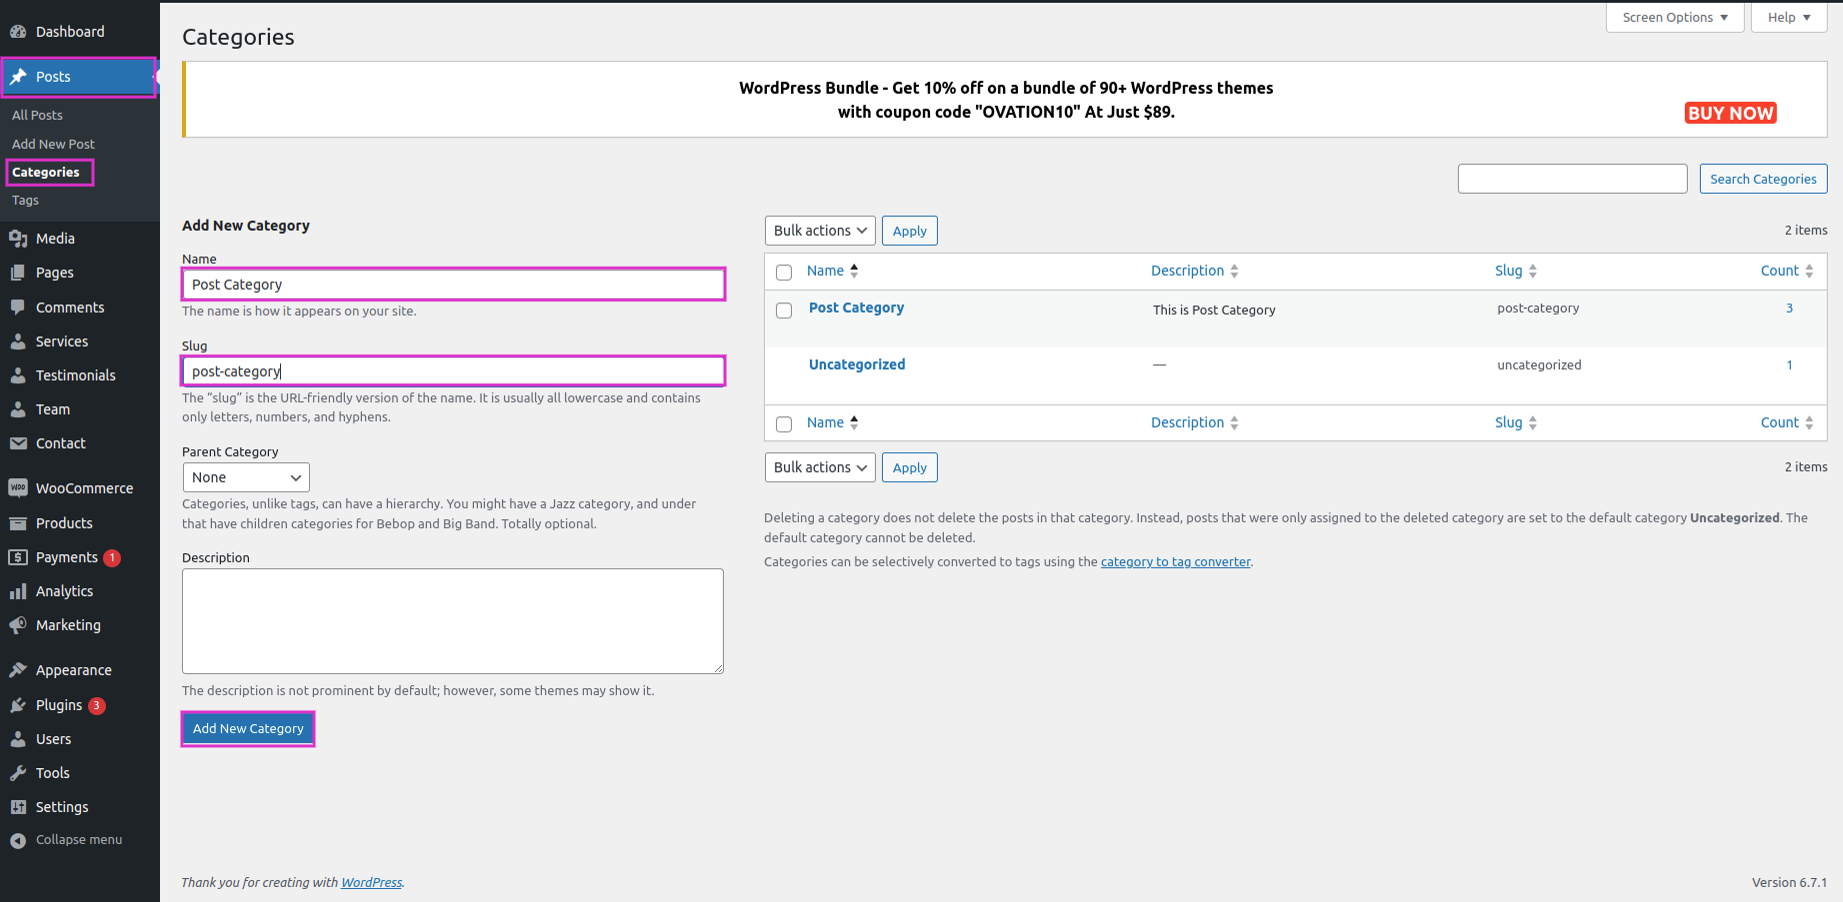The width and height of the screenshot is (1843, 902).
Task: Click the Services person icon
Action: [x=18, y=342]
